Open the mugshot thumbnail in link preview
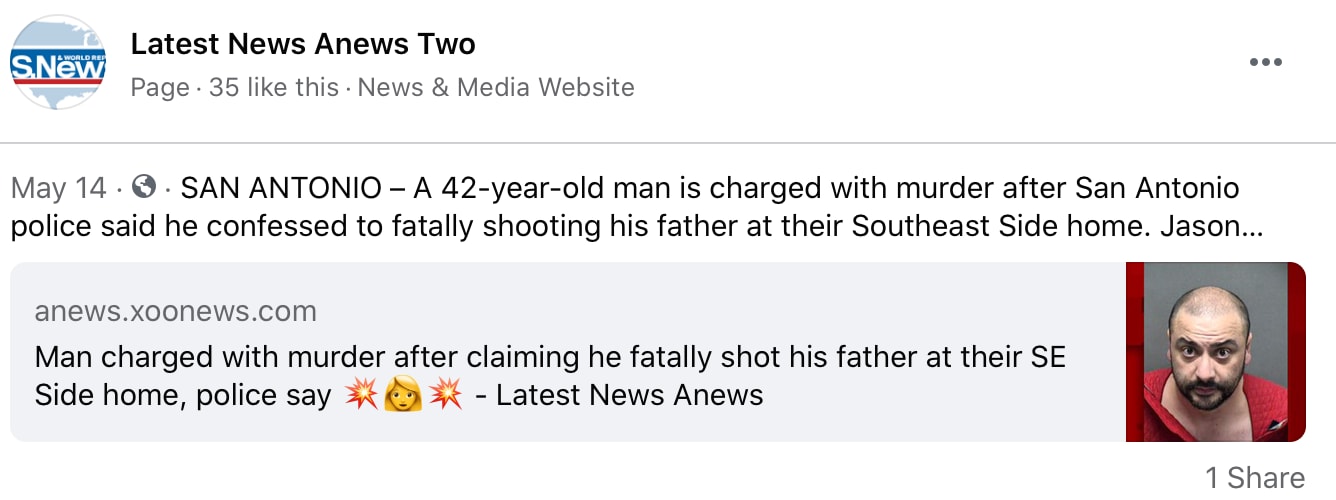The width and height of the screenshot is (1336, 500). click(x=1215, y=351)
